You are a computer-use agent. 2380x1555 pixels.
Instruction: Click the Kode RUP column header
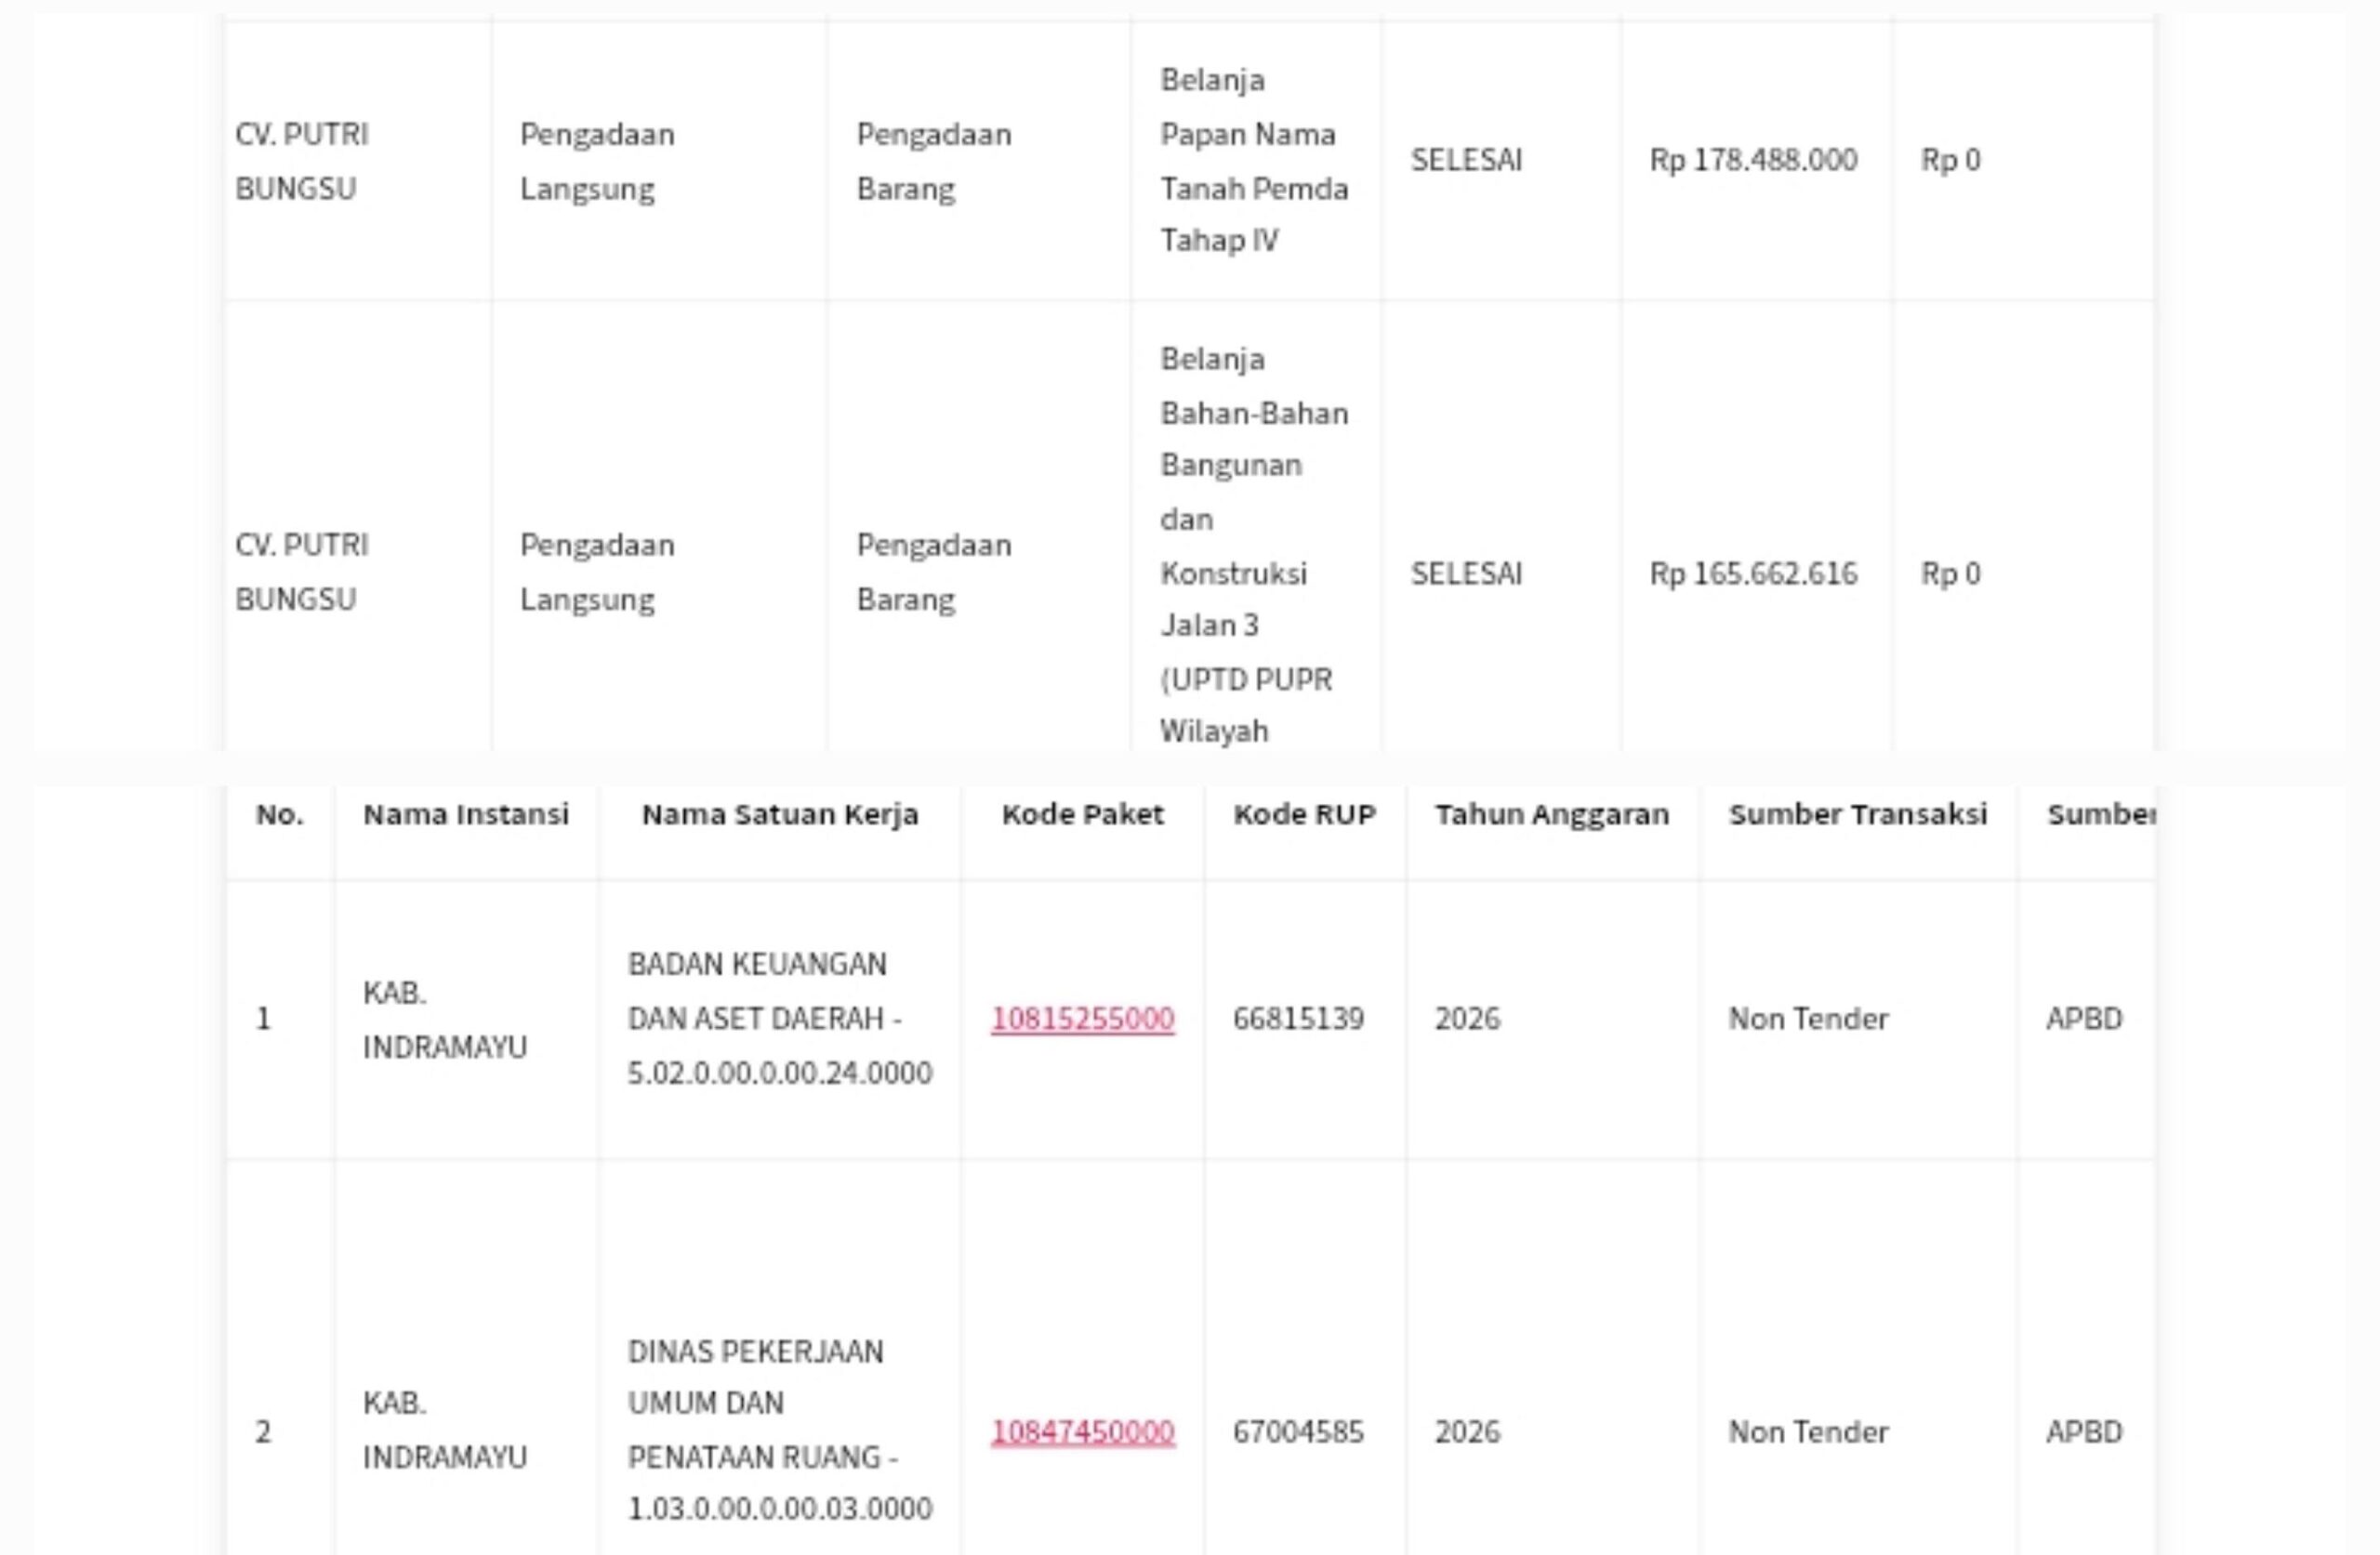[x=1304, y=814]
